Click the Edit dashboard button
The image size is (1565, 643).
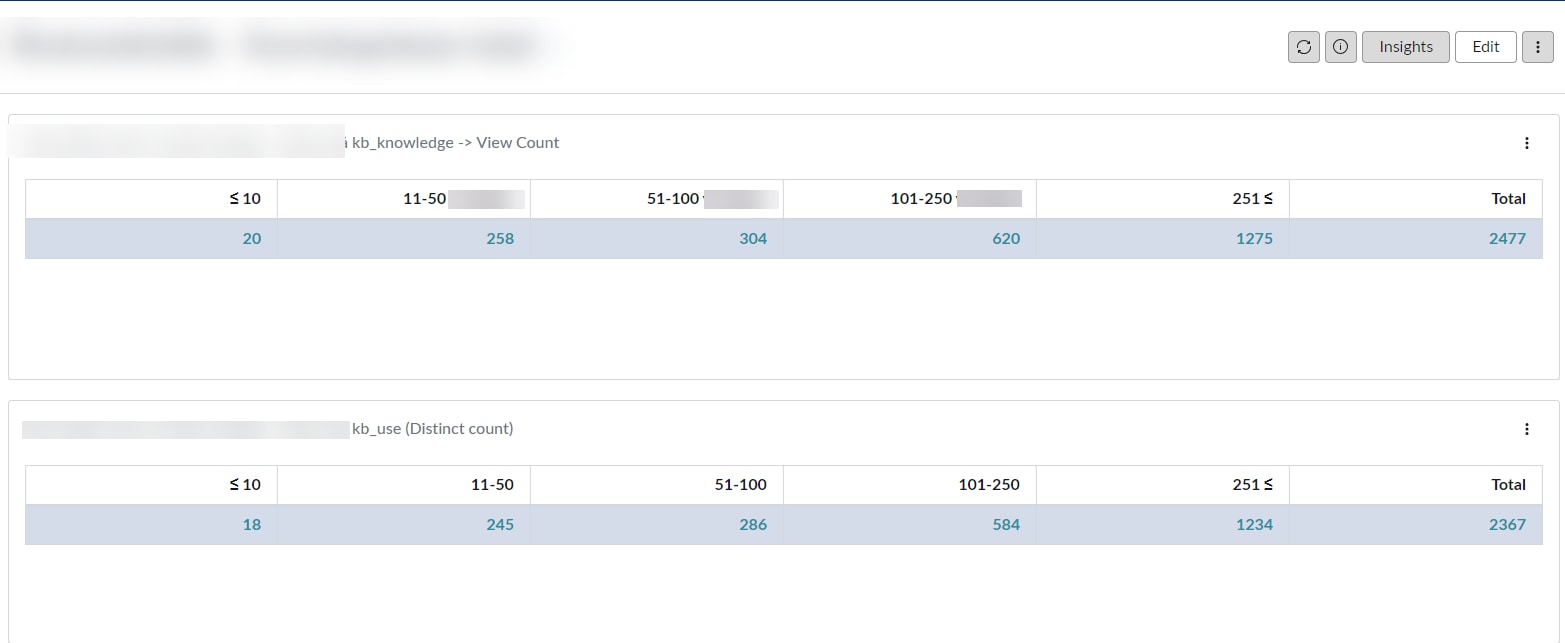[1485, 47]
